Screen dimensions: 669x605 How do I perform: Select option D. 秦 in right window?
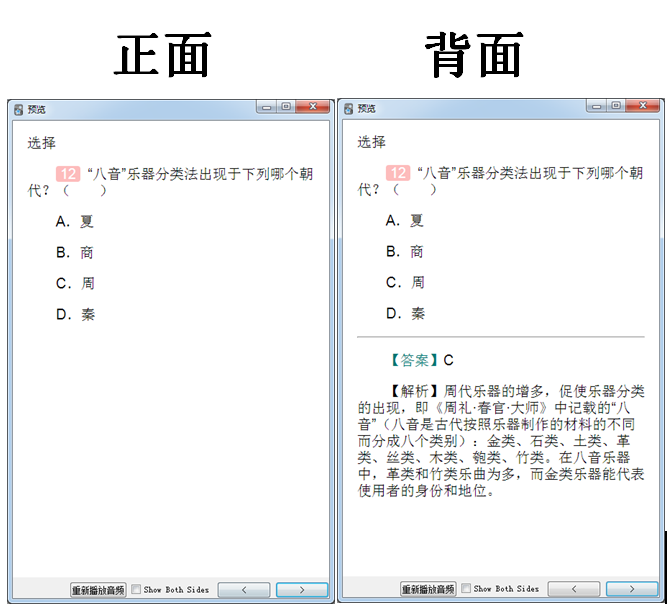(406, 314)
